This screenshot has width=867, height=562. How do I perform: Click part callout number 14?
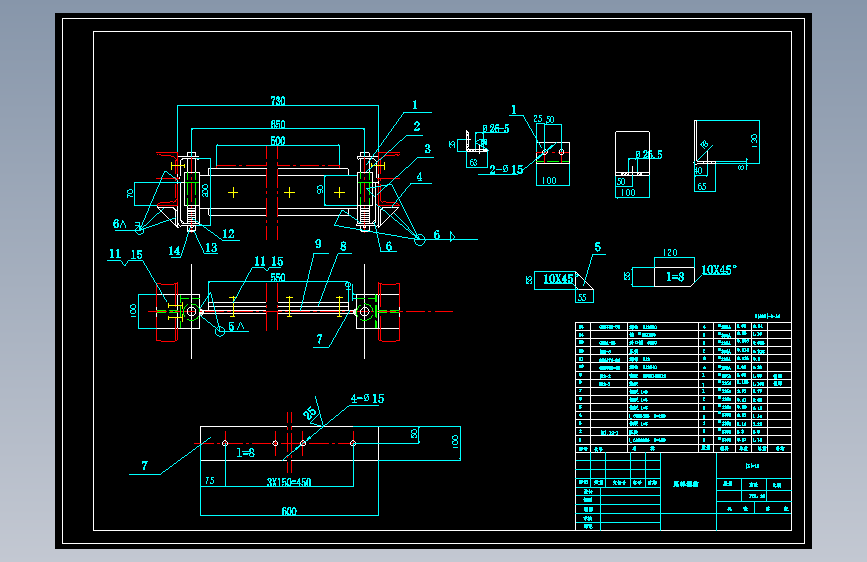pos(174,251)
